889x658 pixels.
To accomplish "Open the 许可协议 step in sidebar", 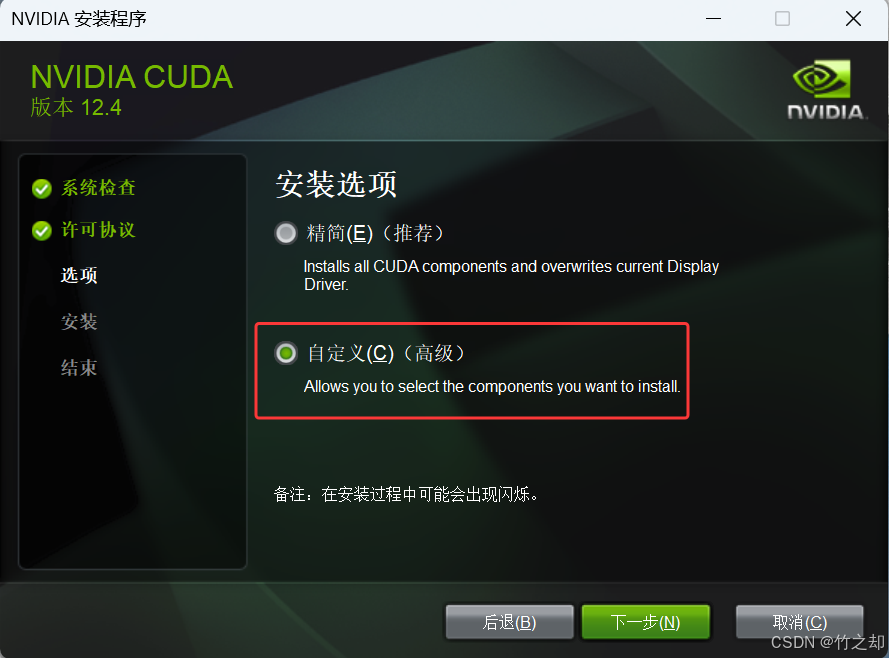I will [x=98, y=230].
